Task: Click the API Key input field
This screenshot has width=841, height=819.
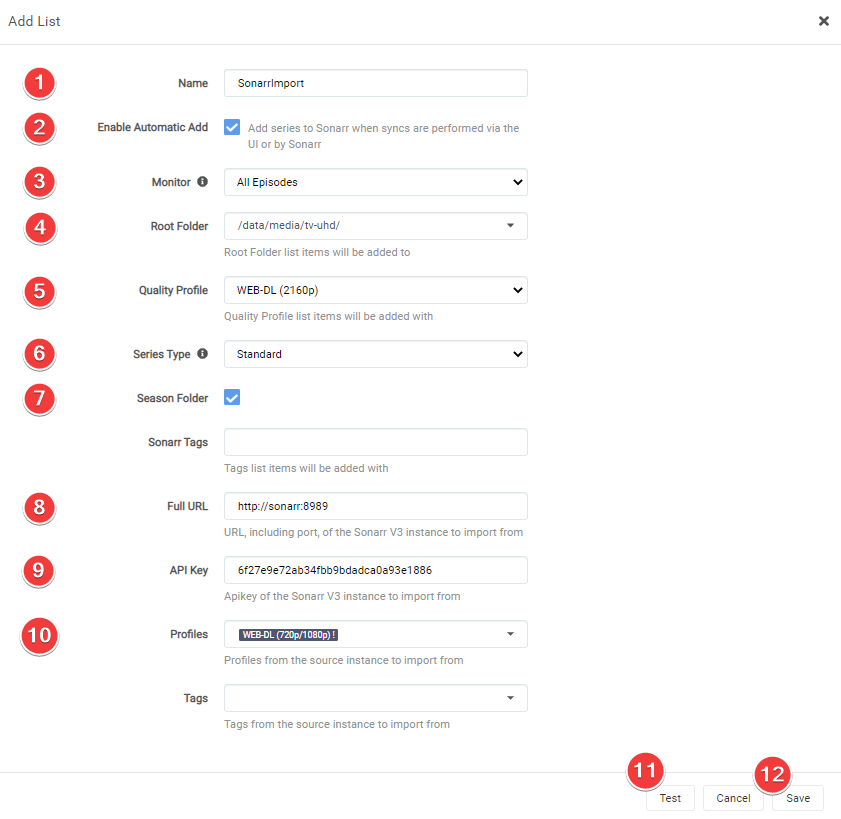Action: [375, 570]
